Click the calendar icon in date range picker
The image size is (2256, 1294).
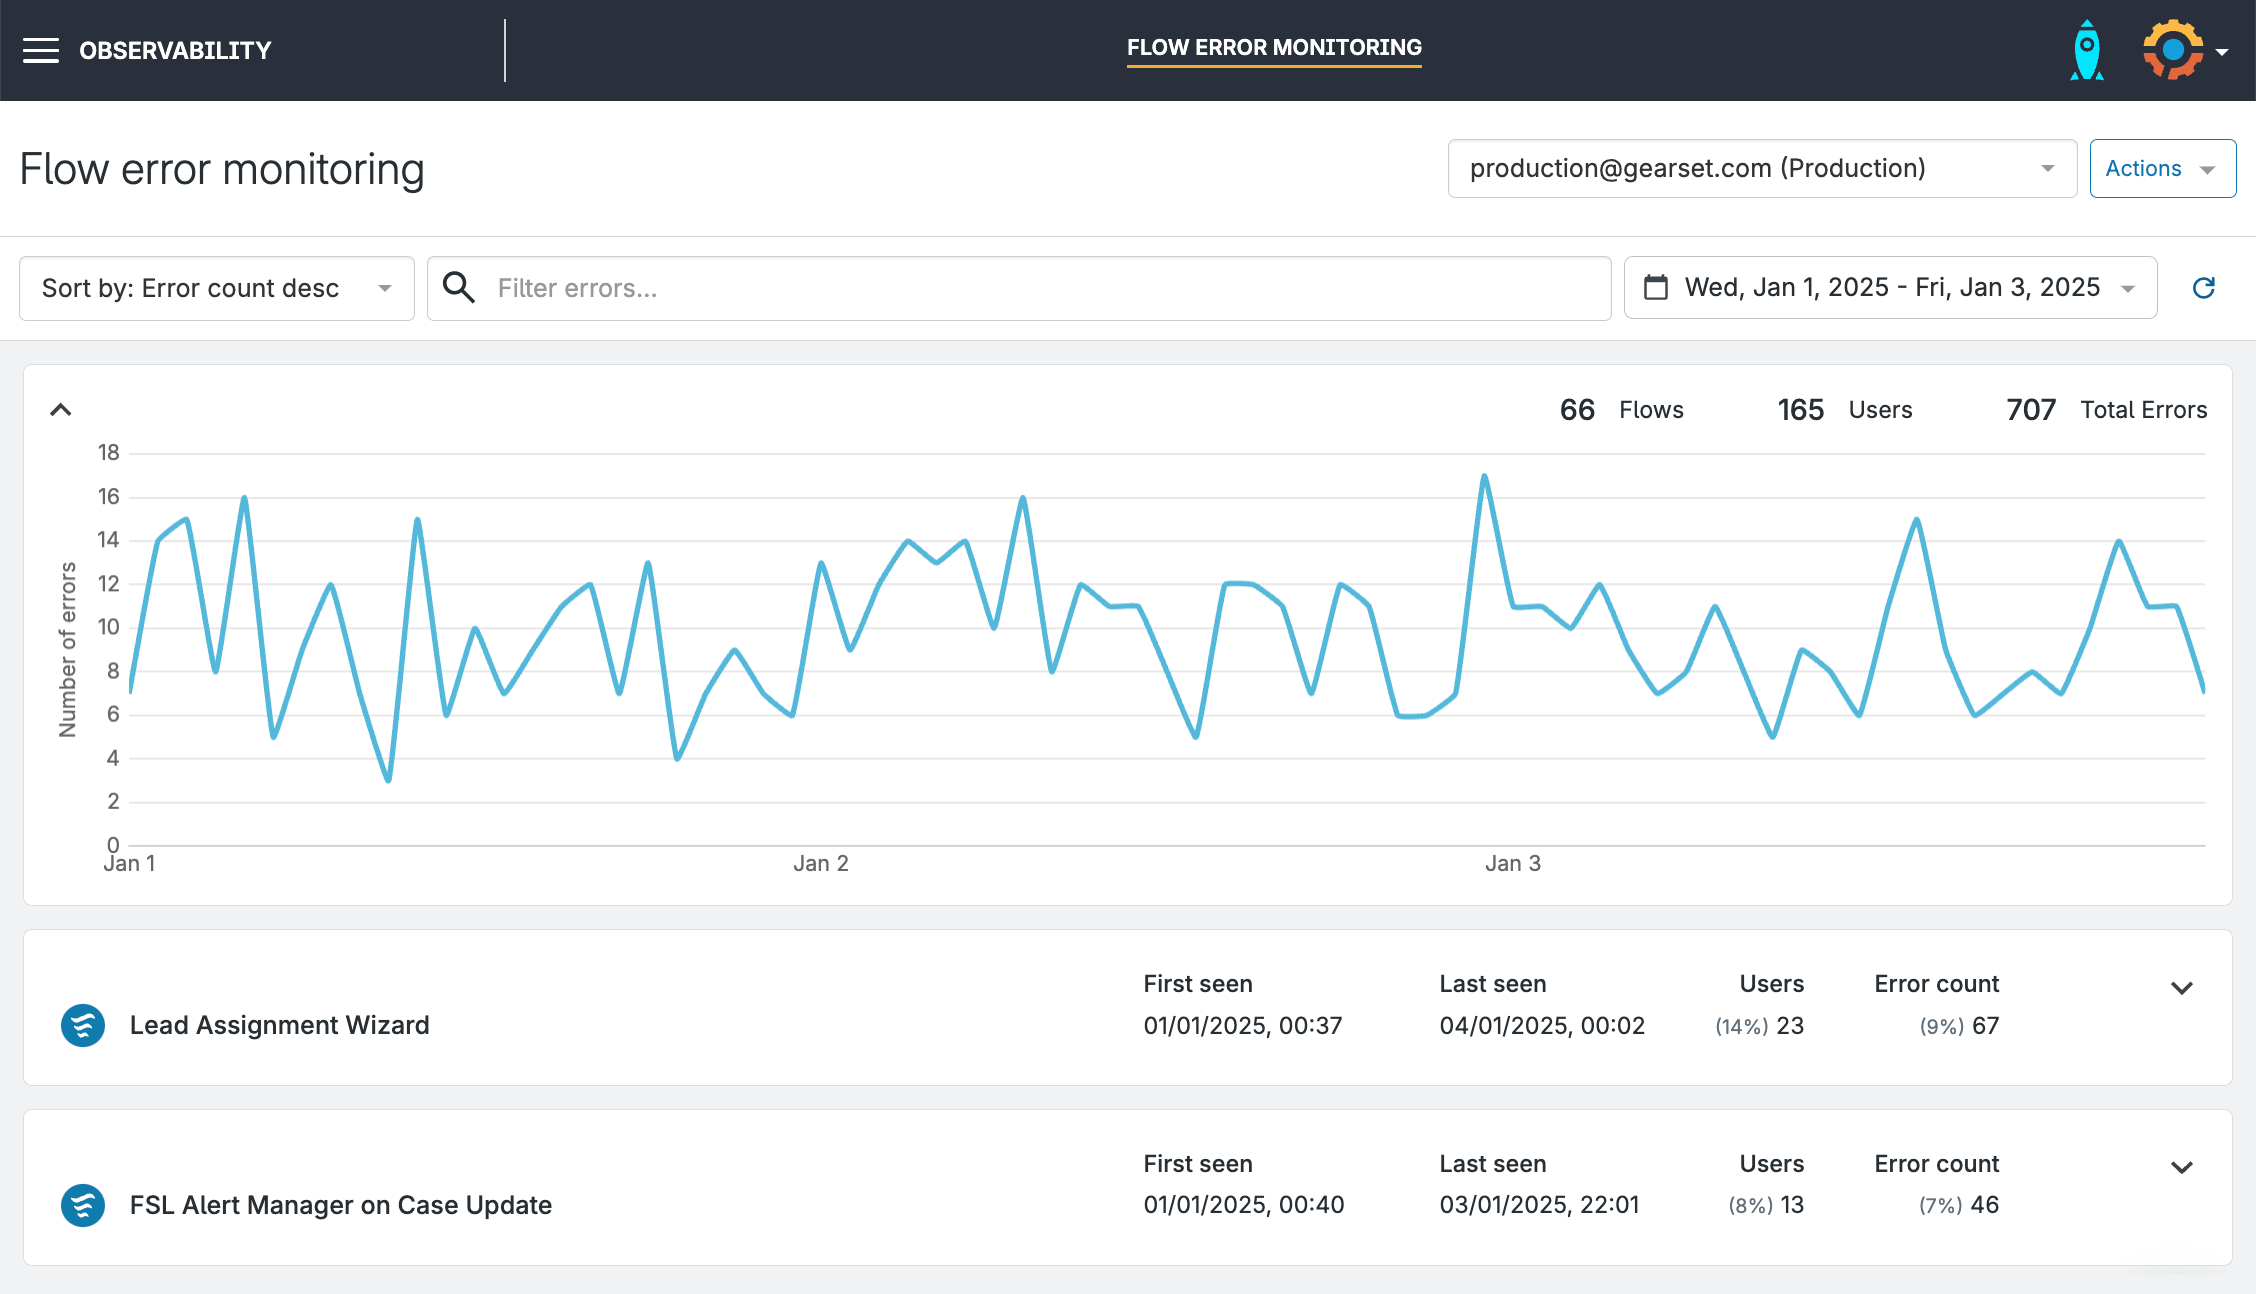(x=1655, y=288)
